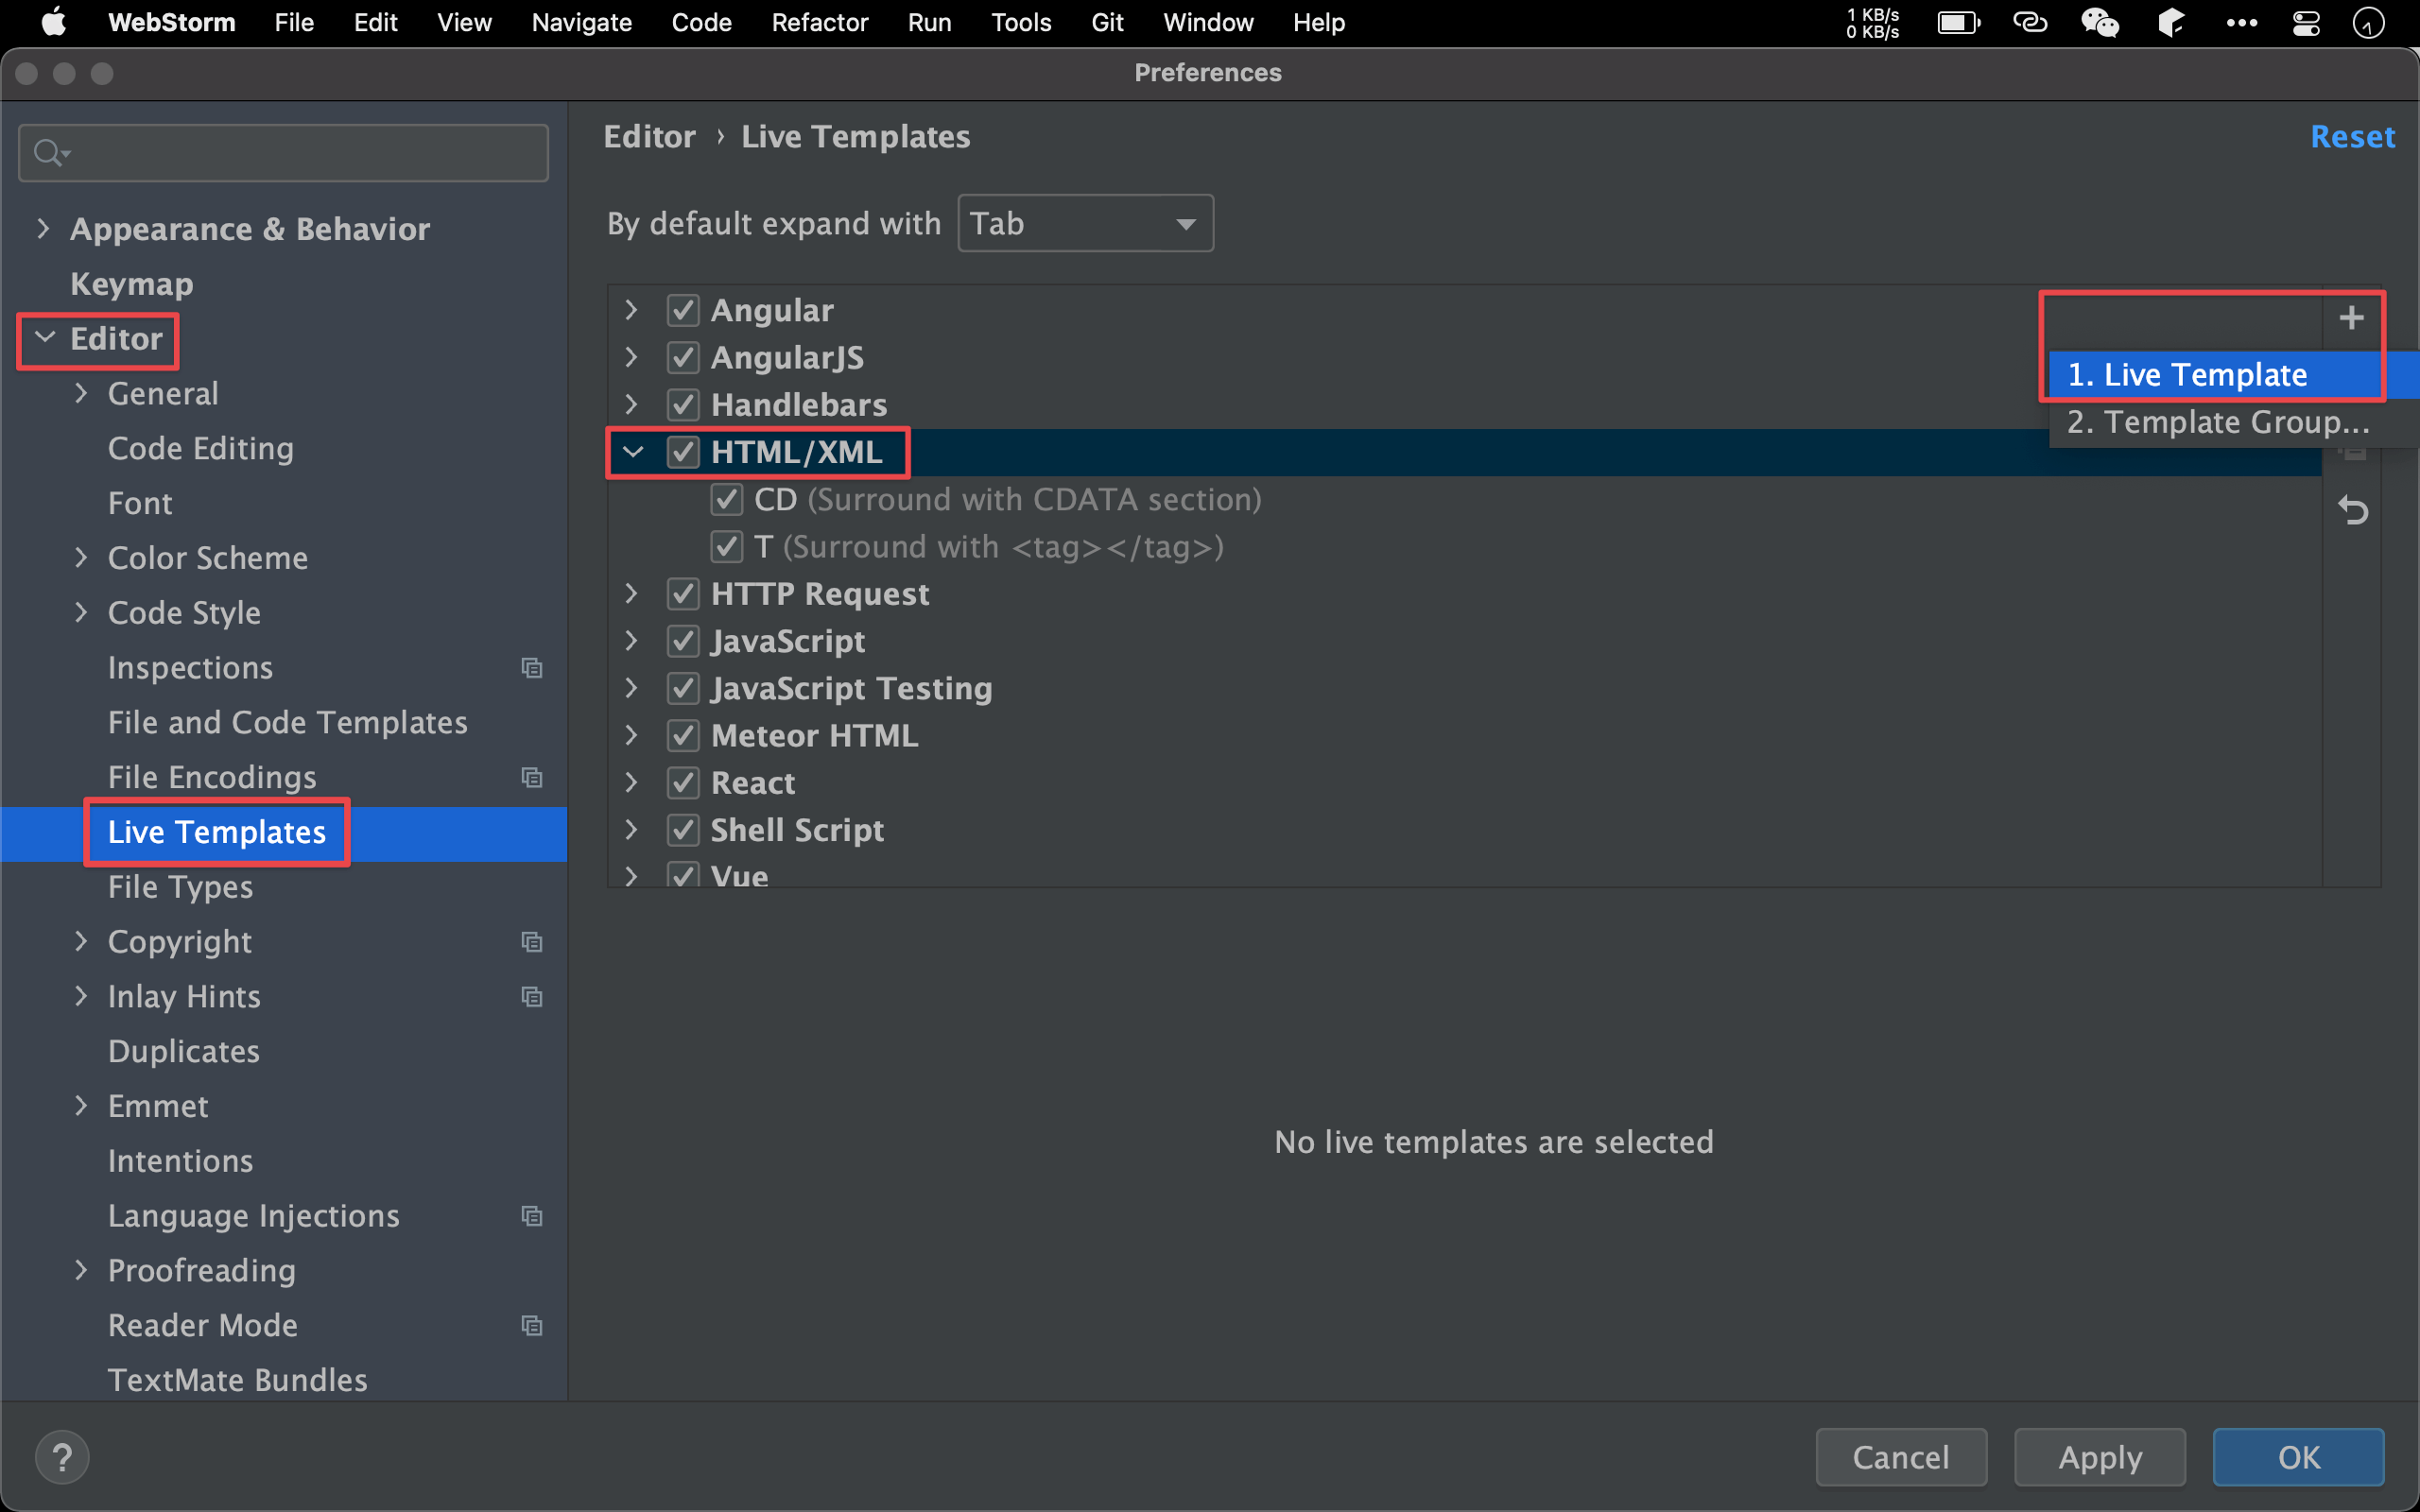The image size is (2420, 1512).
Task: Toggle the CD CDATA template checkbox
Action: coord(726,499)
